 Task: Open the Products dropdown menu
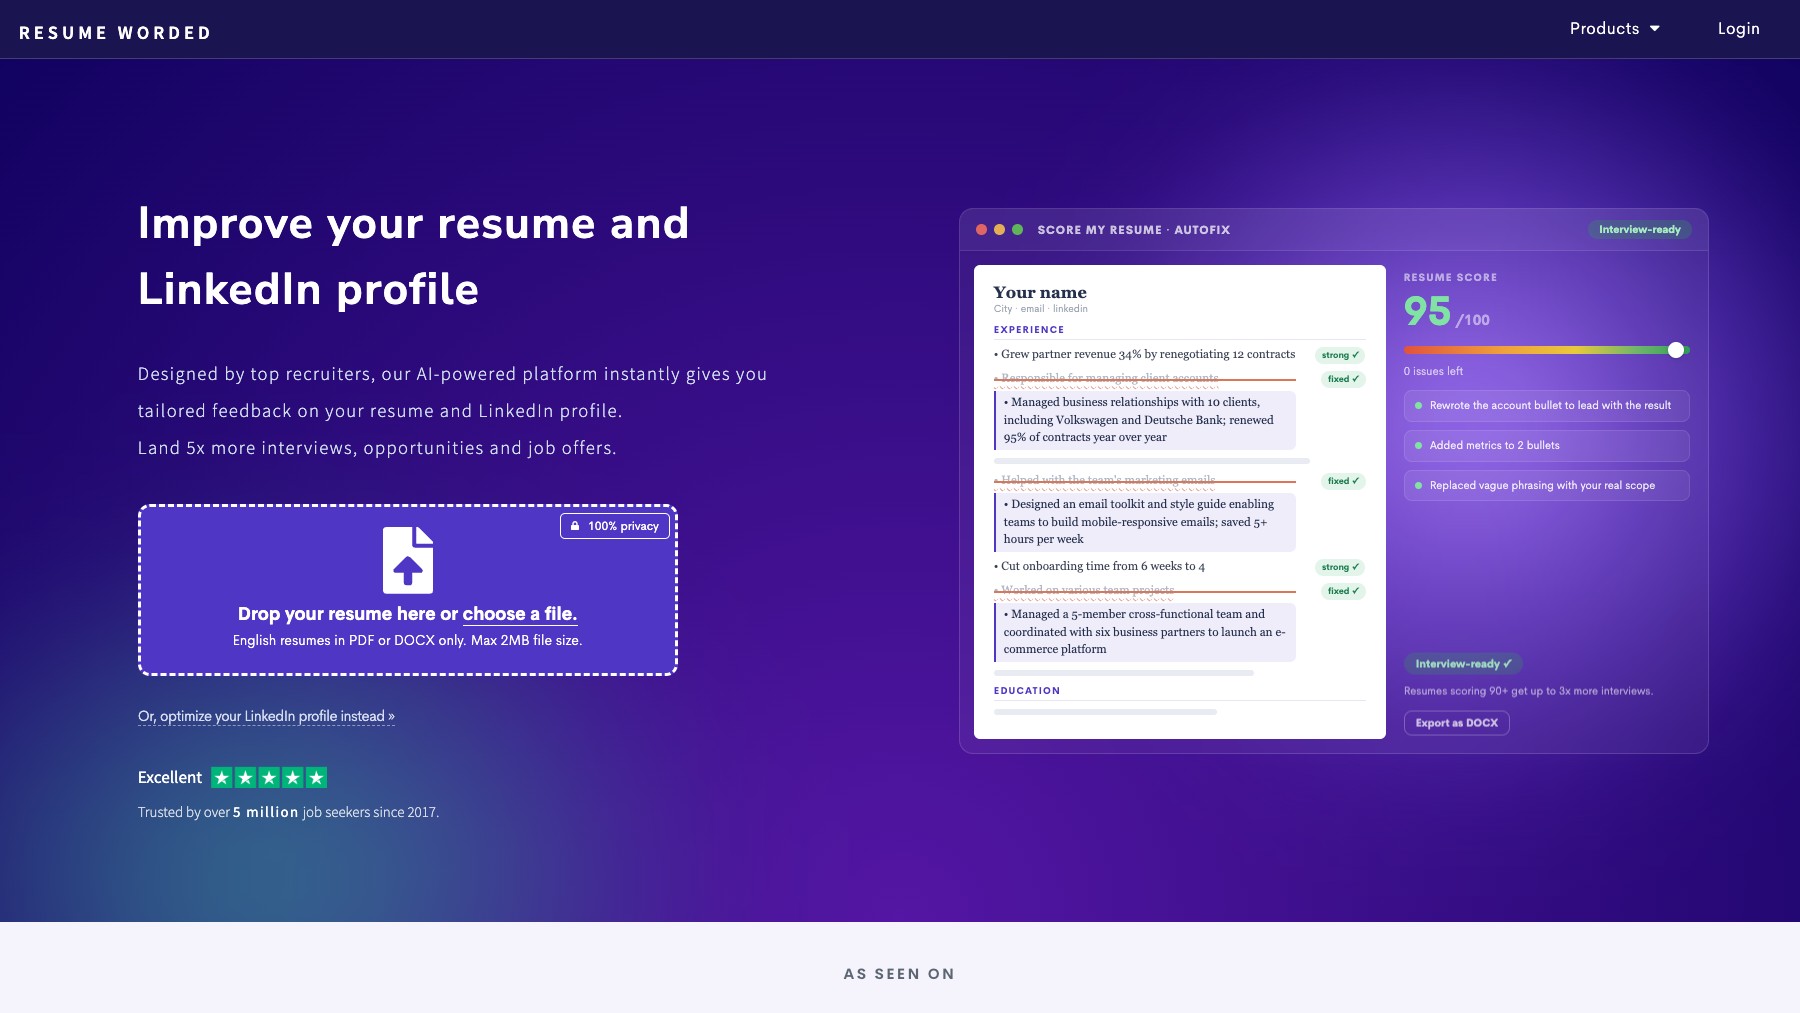1614,29
